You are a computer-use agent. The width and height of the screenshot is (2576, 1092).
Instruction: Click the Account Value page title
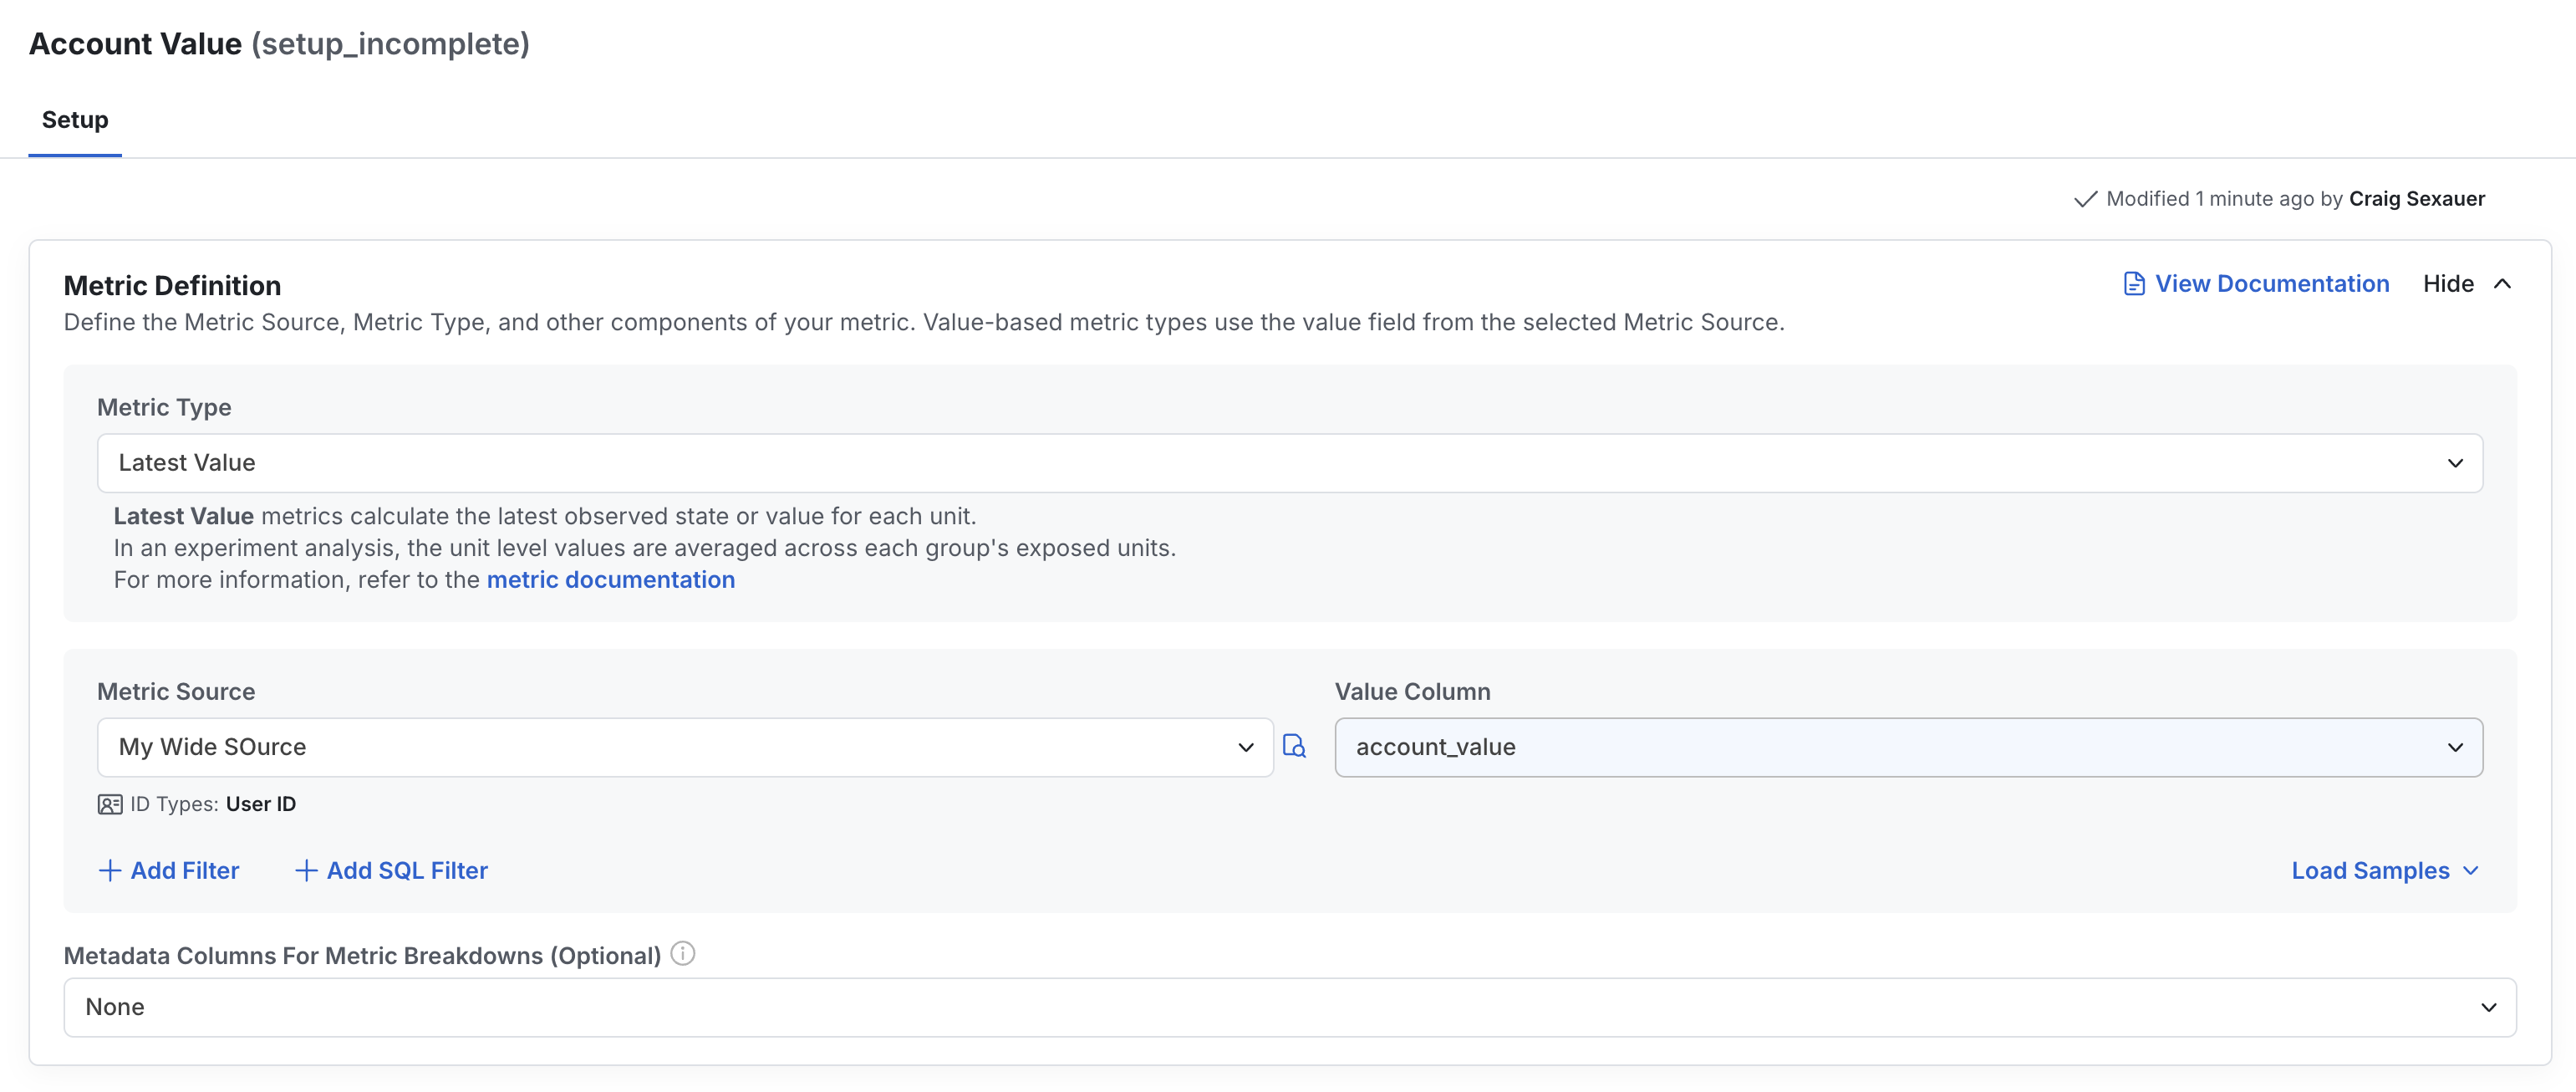(x=136, y=43)
